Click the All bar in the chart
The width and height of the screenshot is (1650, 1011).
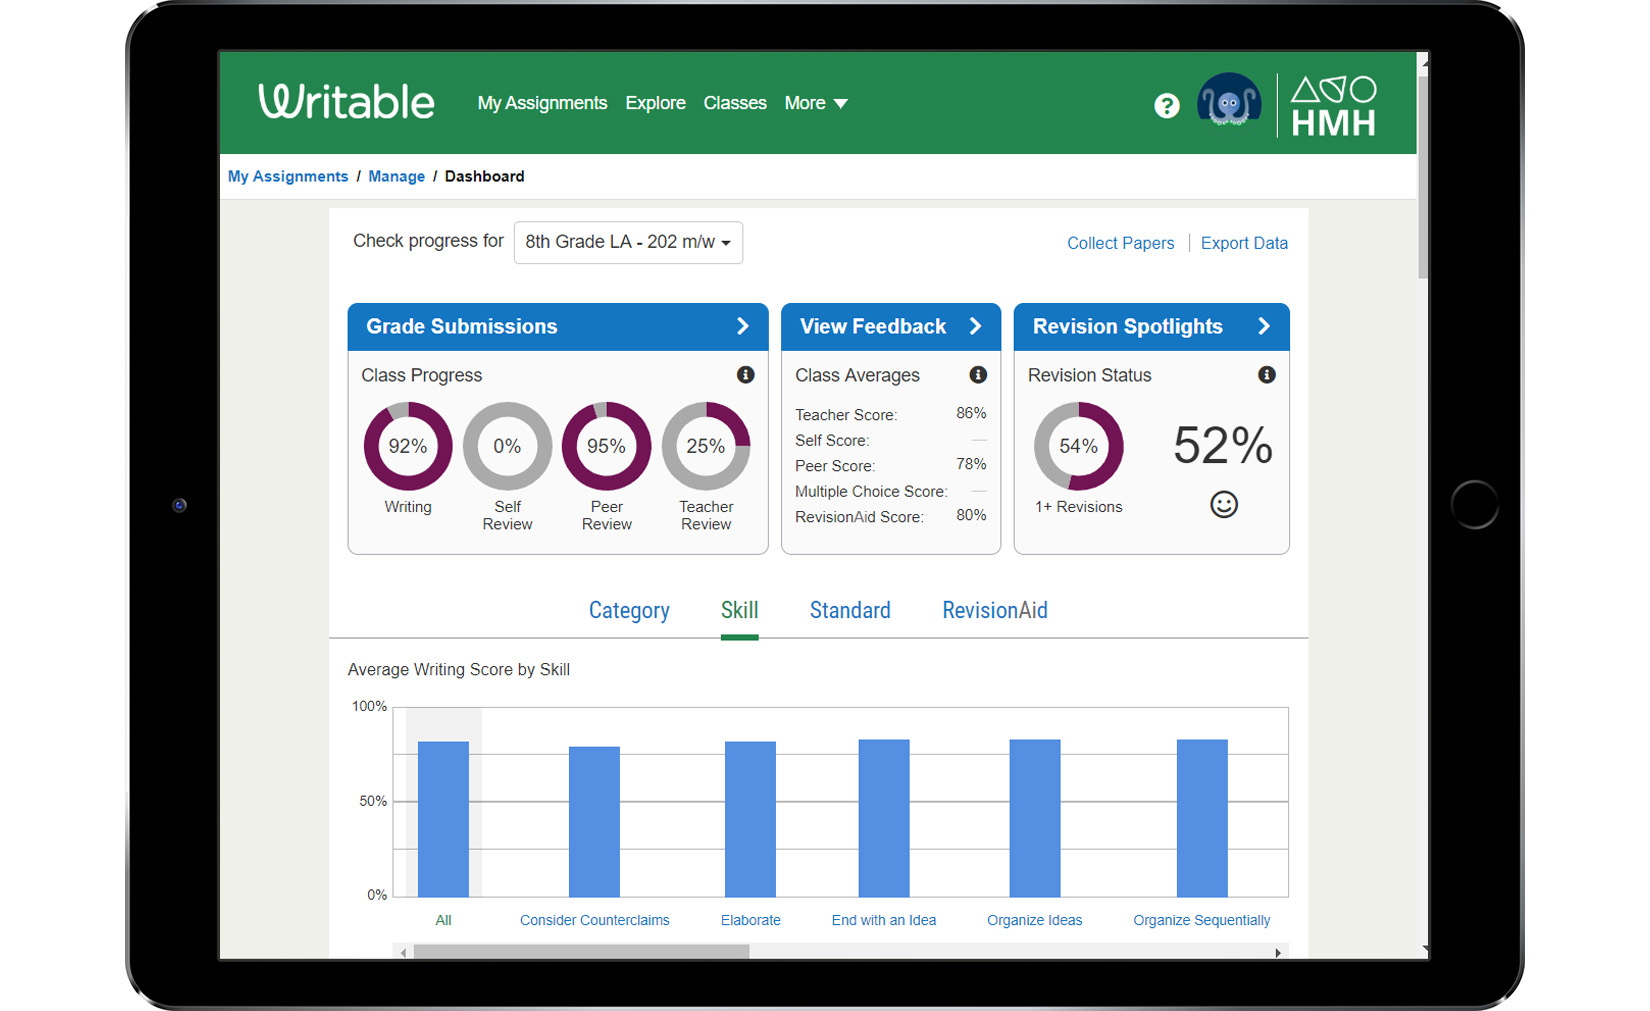click(x=443, y=819)
